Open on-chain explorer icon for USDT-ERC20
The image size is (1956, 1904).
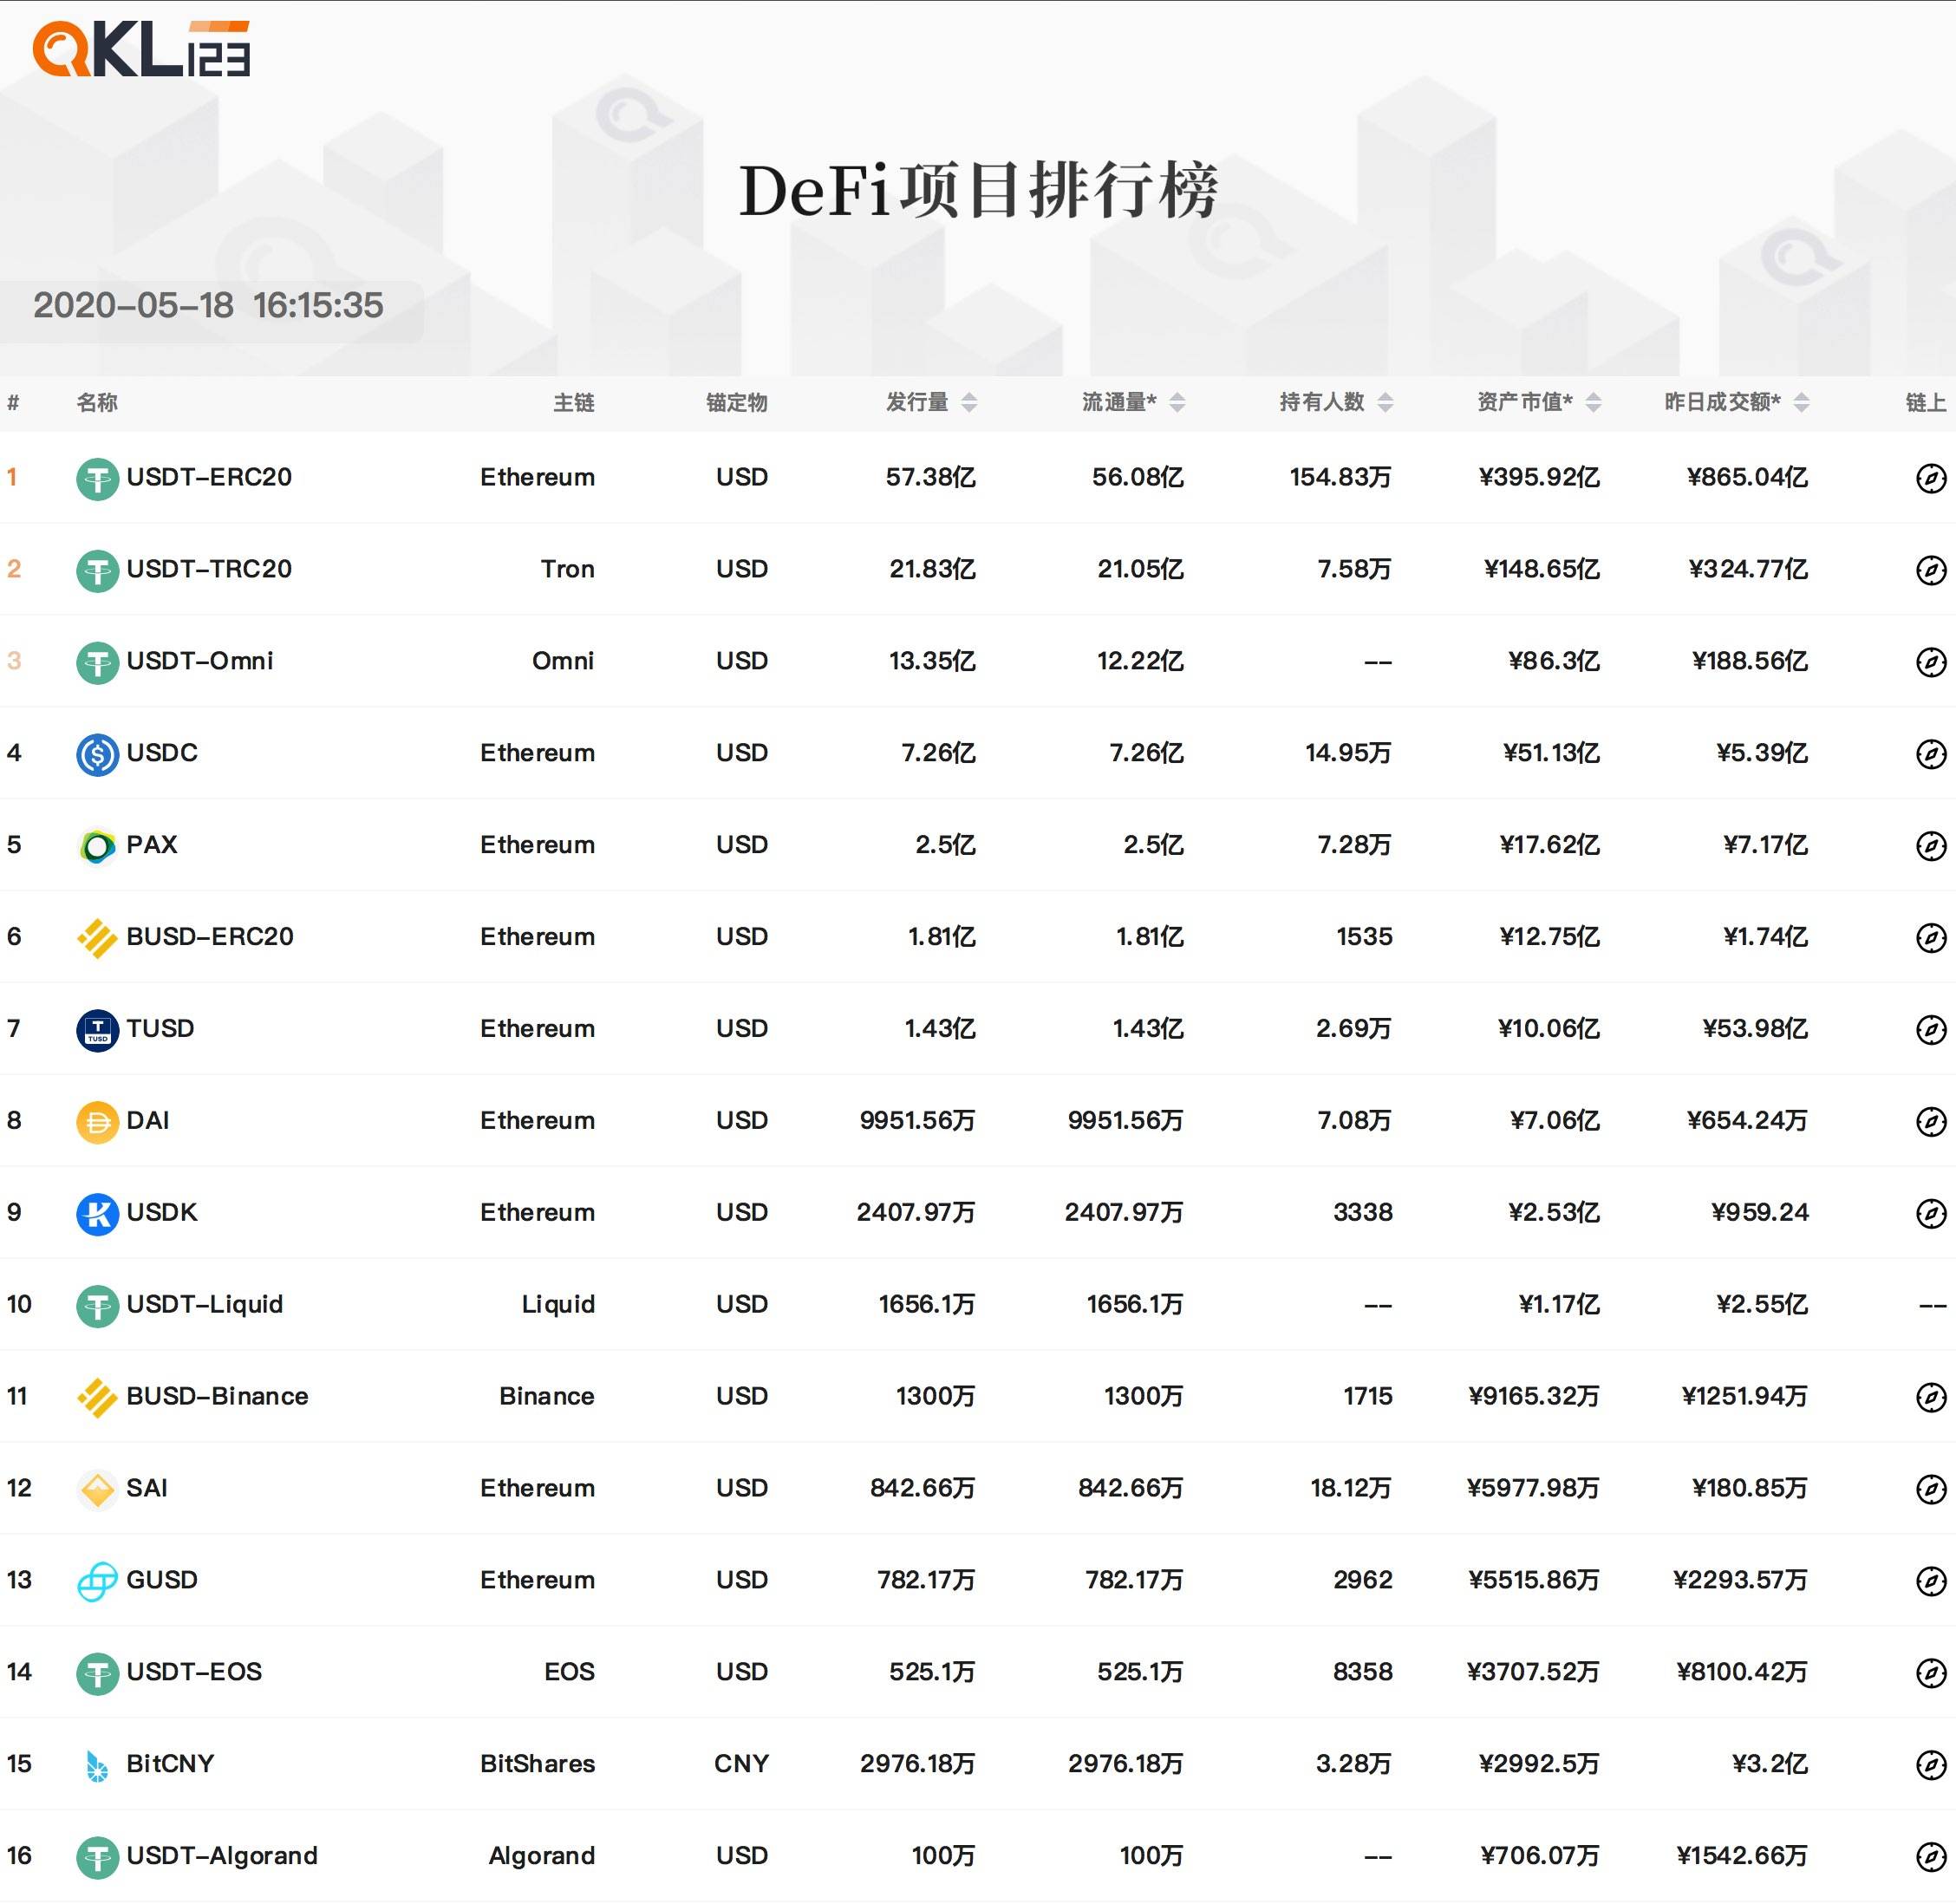(x=1930, y=478)
